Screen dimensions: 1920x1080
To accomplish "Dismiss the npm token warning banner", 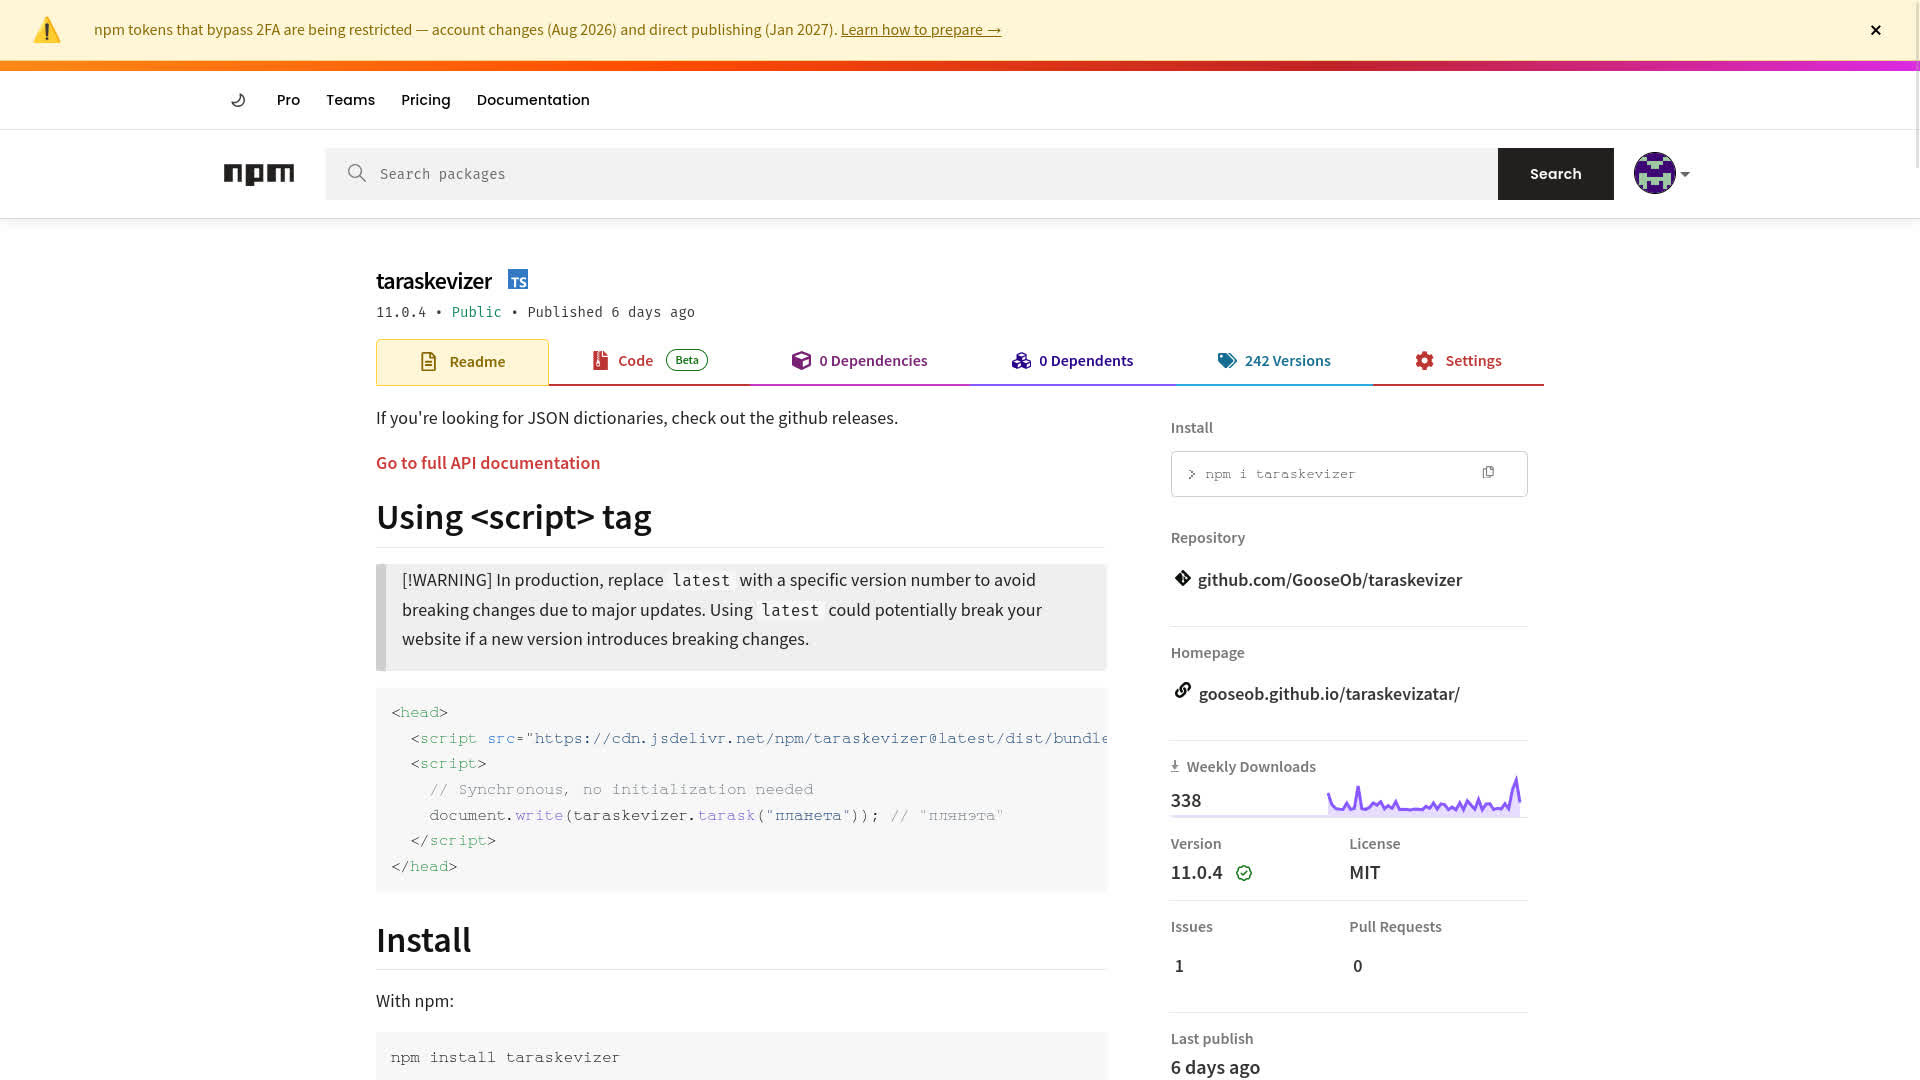I will point(1876,30).
